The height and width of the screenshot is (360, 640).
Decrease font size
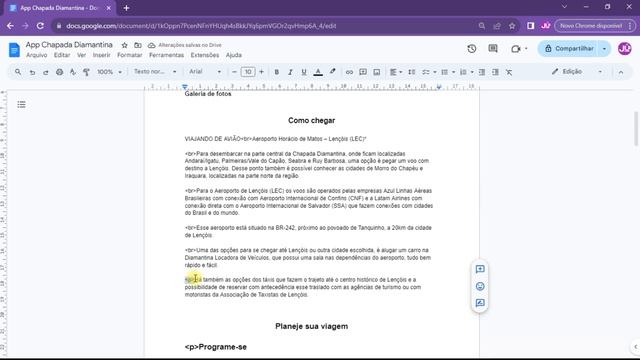pyautogui.click(x=234, y=72)
